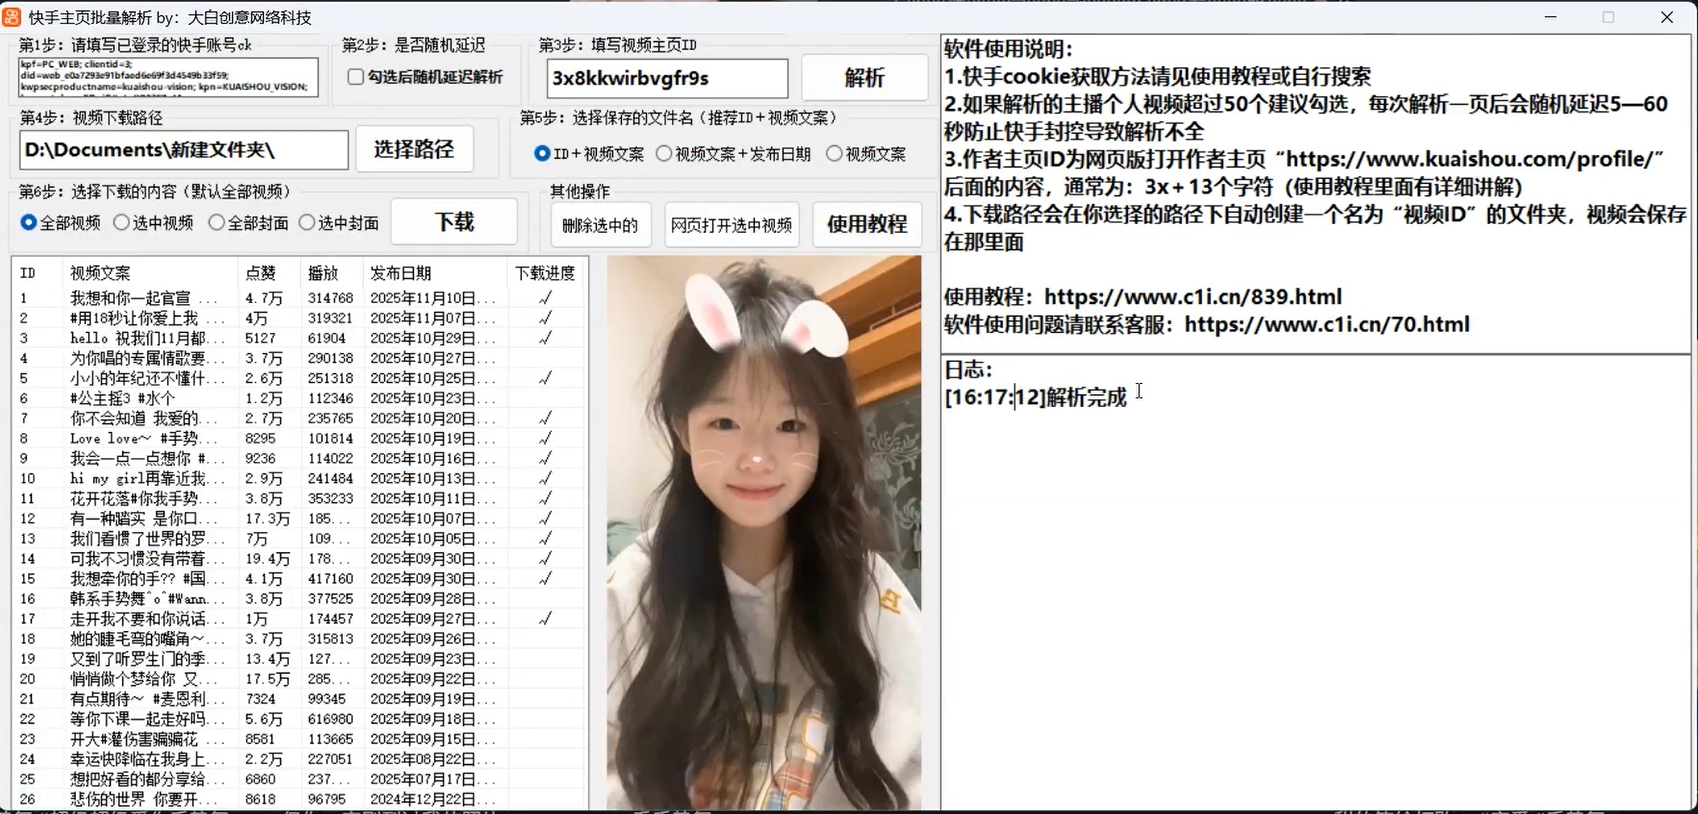Click the video cover preview image
This screenshot has width=1698, height=814.
763,532
